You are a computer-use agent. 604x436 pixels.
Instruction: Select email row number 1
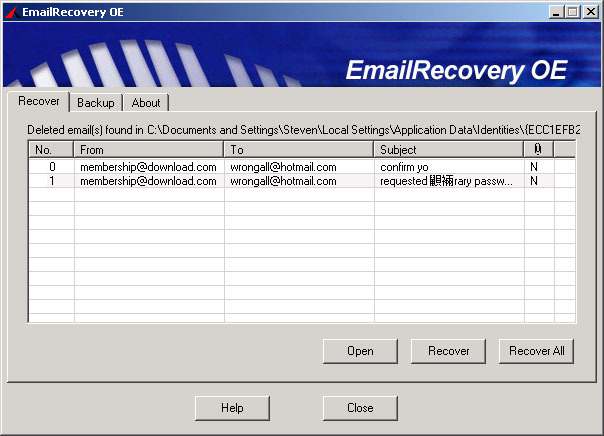[x=302, y=181]
